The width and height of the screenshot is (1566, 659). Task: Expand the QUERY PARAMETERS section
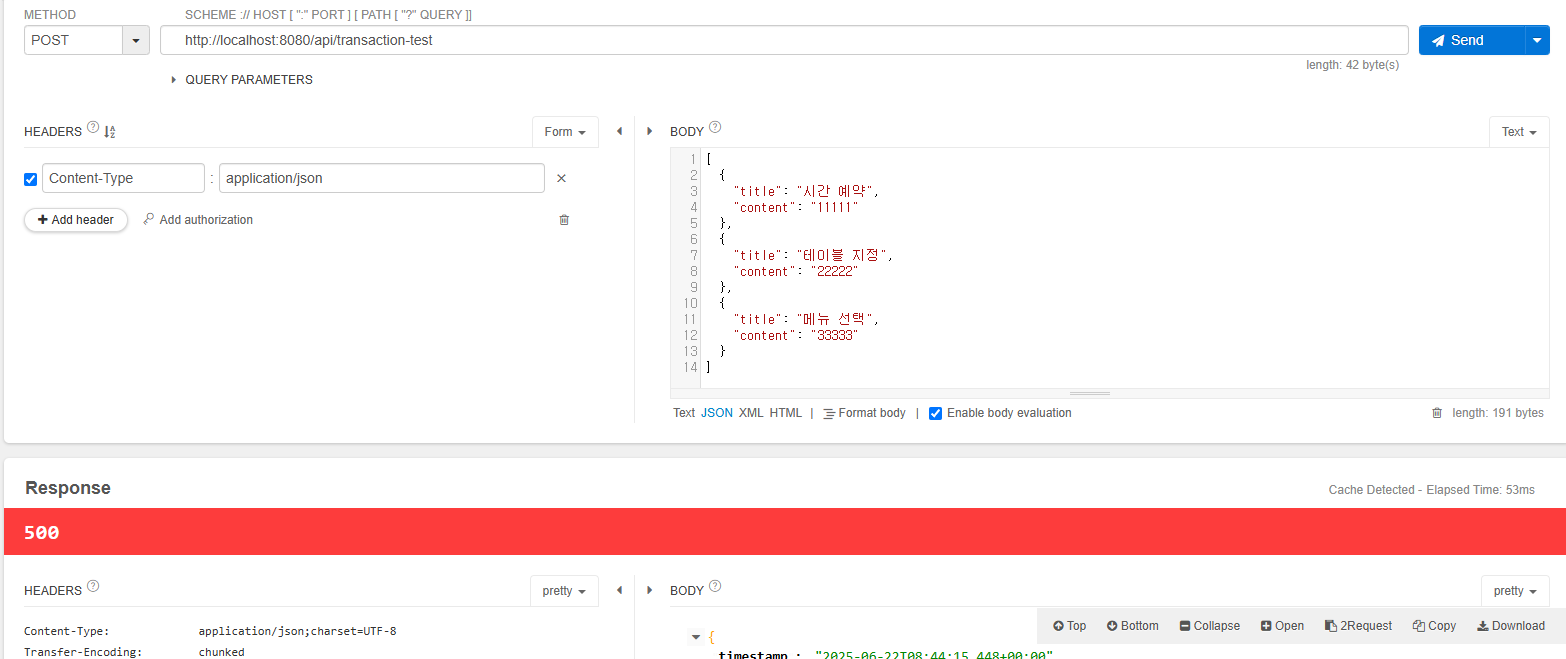[241, 80]
